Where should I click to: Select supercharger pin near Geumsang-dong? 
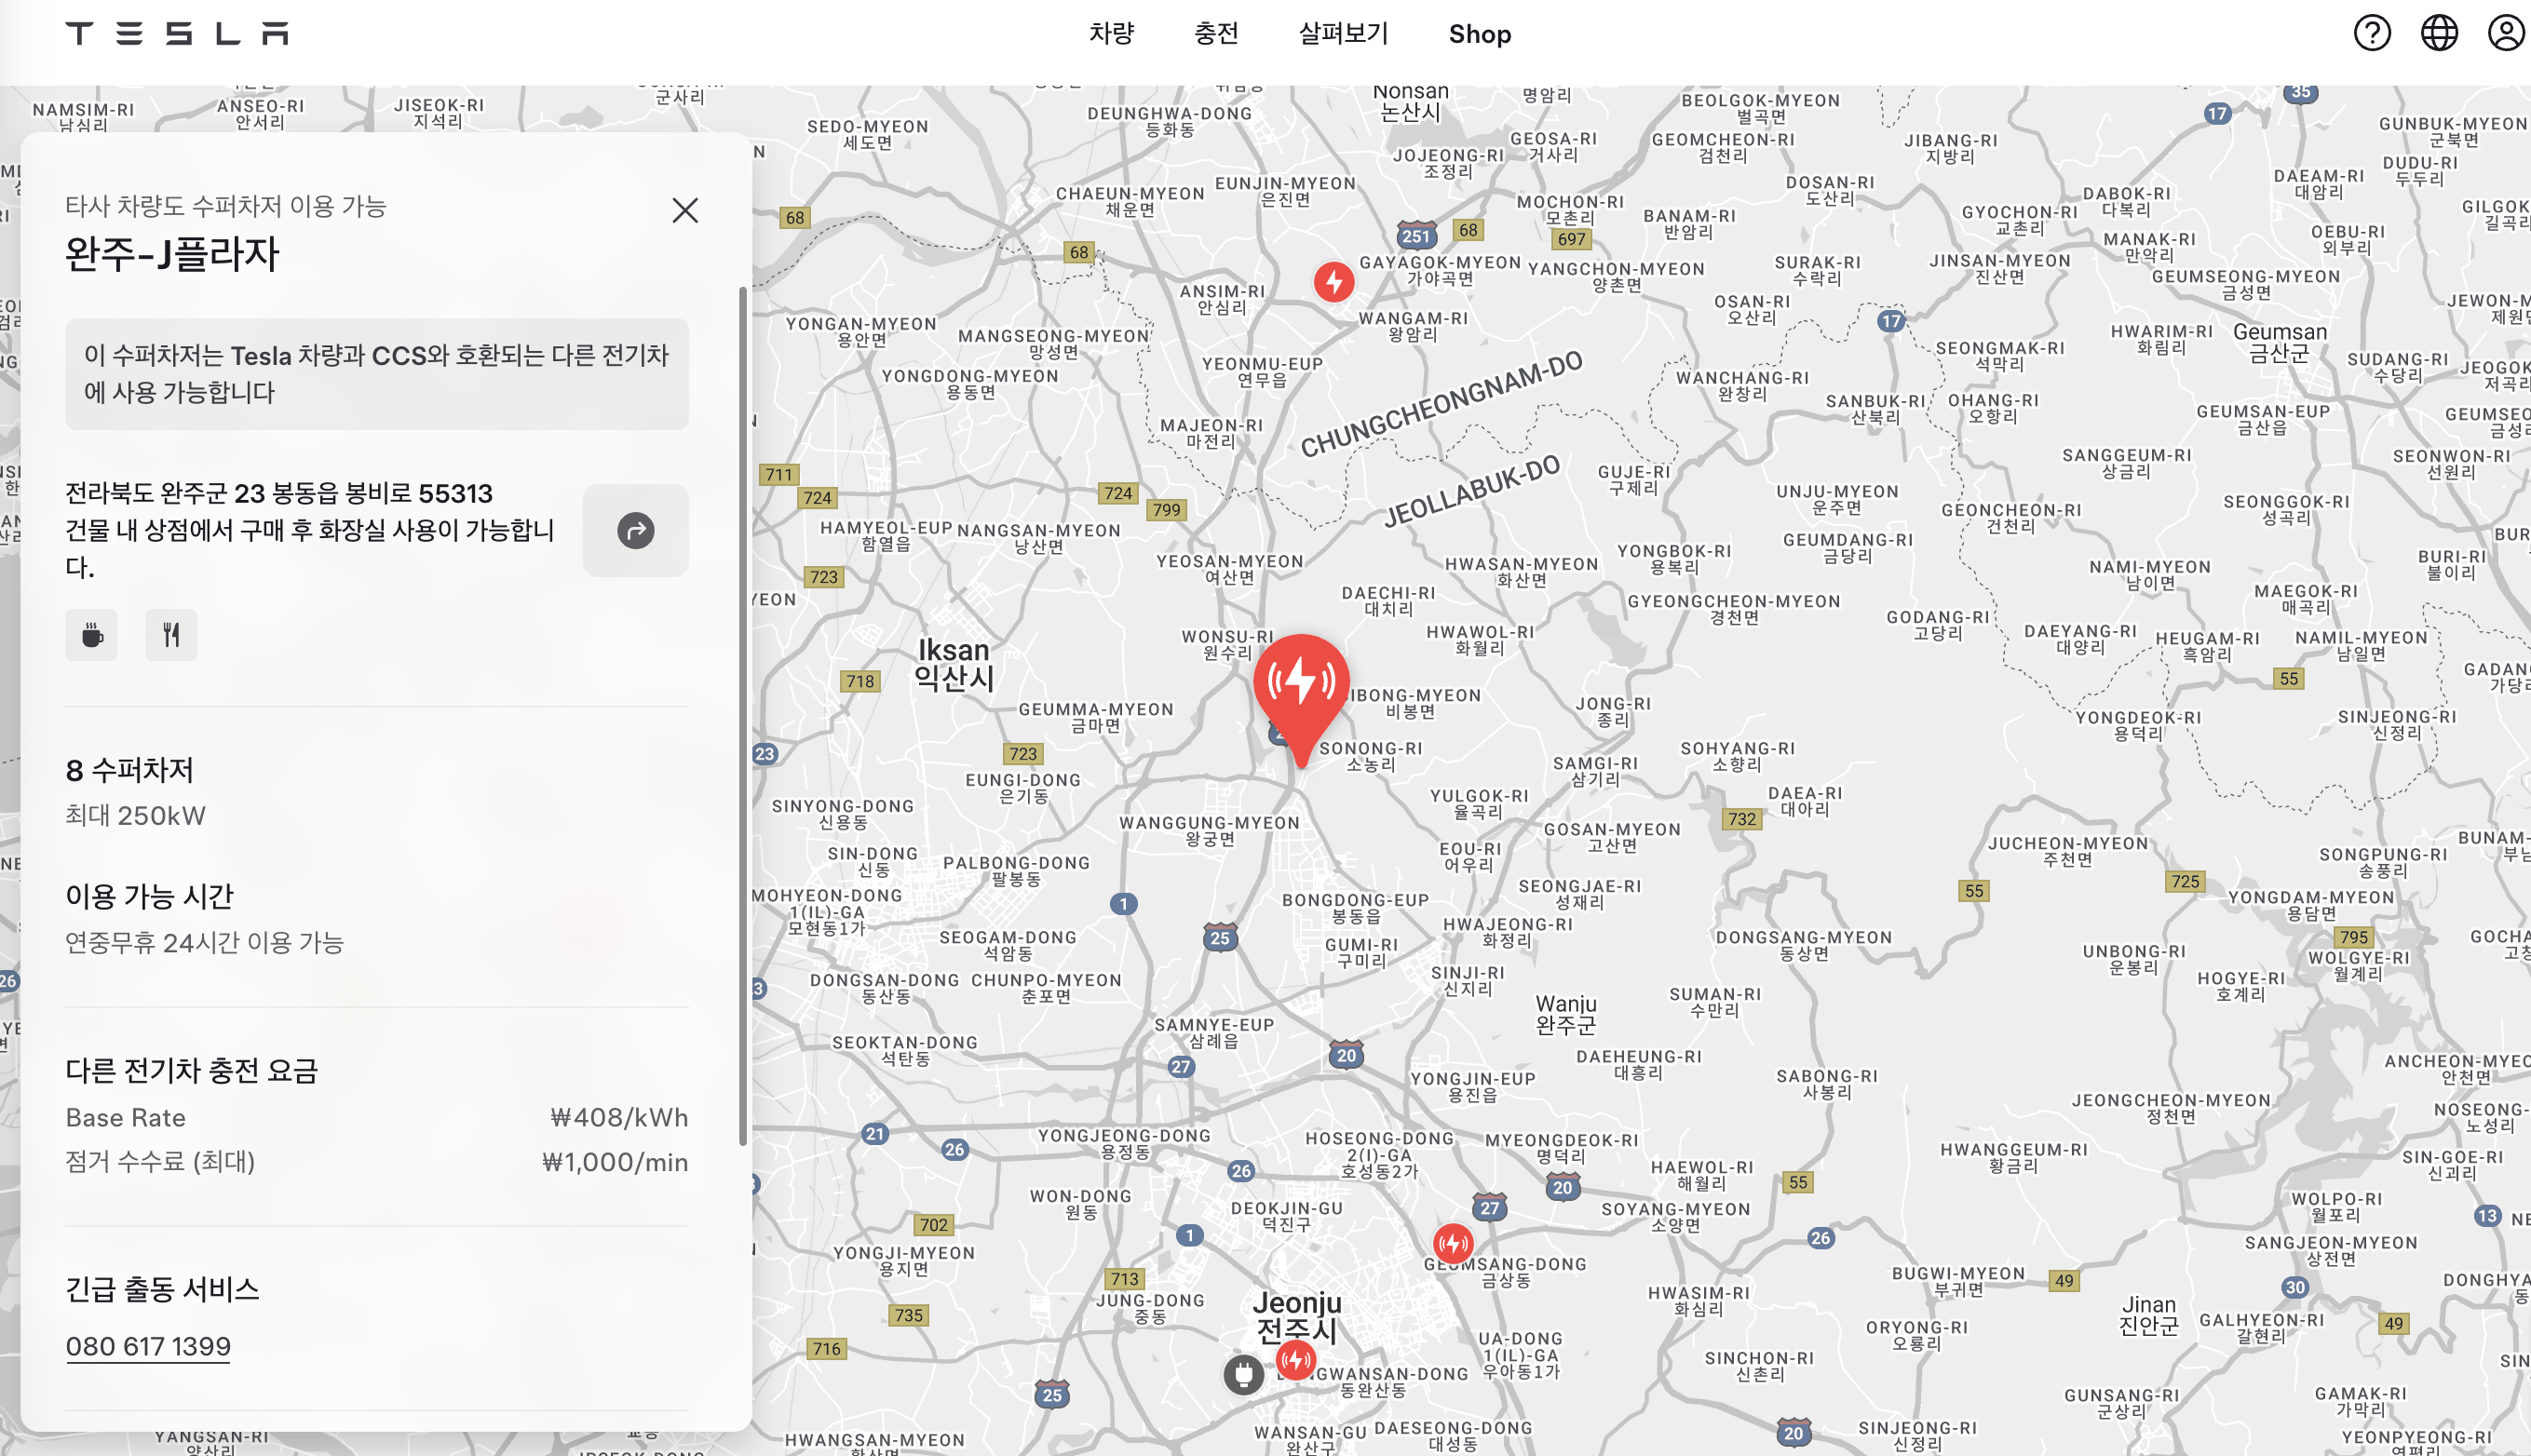[x=1452, y=1243]
